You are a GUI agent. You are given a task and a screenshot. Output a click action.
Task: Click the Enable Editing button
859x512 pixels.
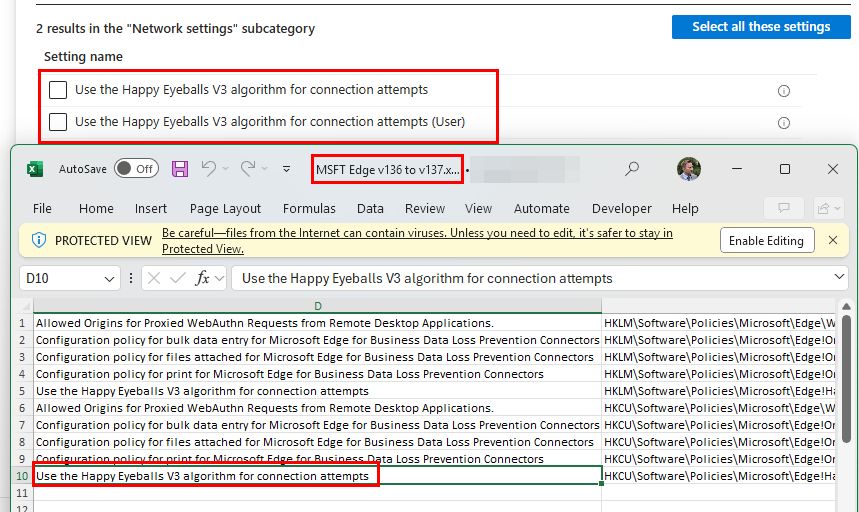coord(767,240)
